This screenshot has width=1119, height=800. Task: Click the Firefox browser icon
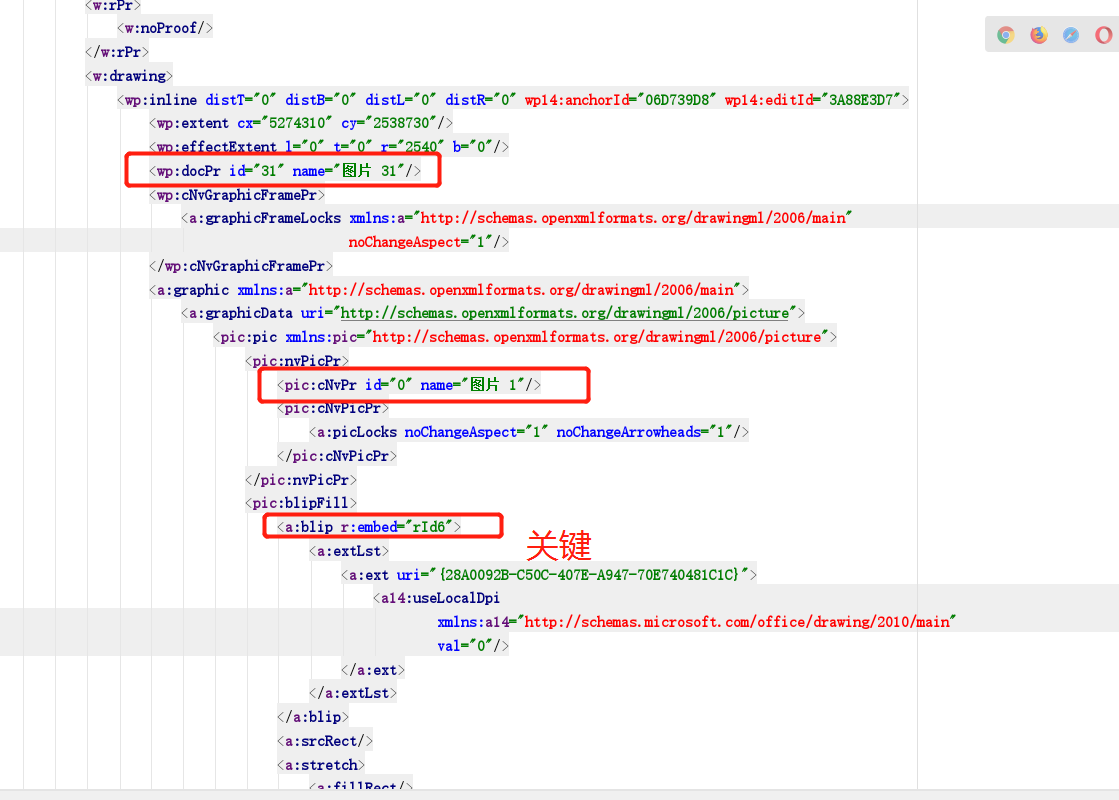[1038, 33]
